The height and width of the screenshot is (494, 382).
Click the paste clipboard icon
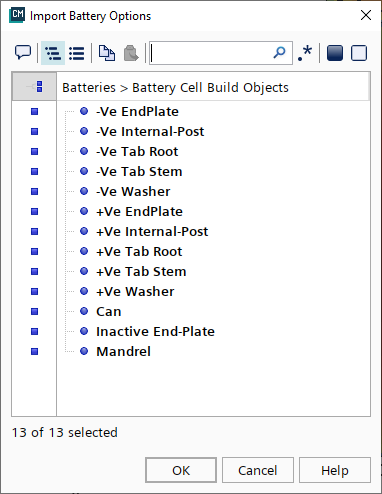131,53
